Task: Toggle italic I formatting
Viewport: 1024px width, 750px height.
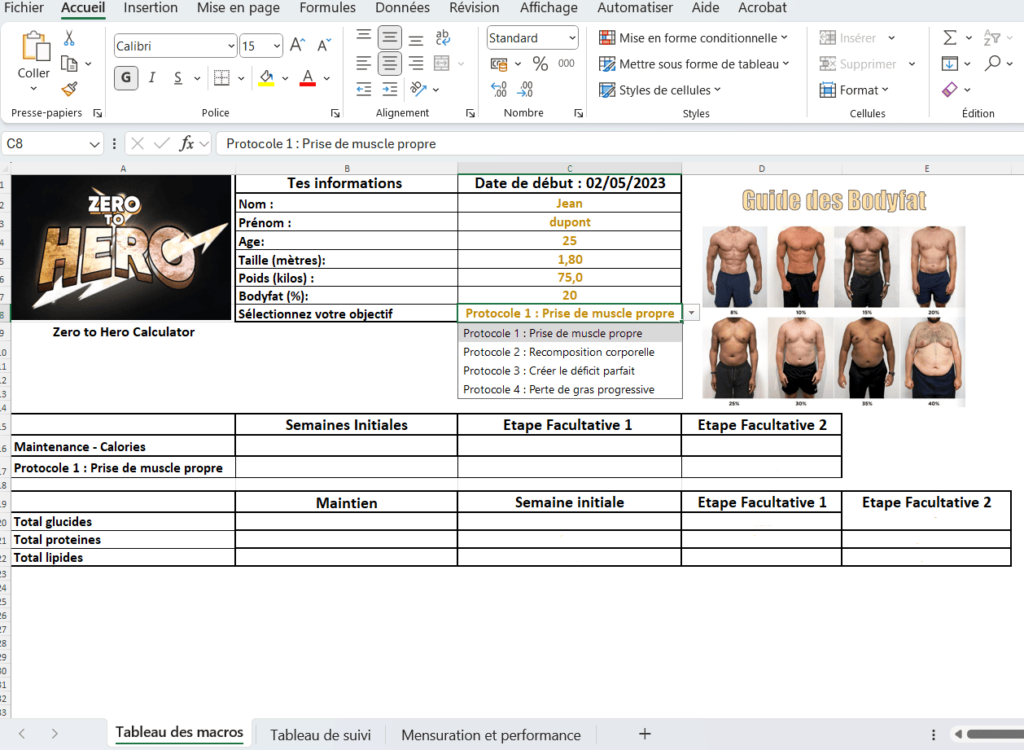Action: pos(152,78)
